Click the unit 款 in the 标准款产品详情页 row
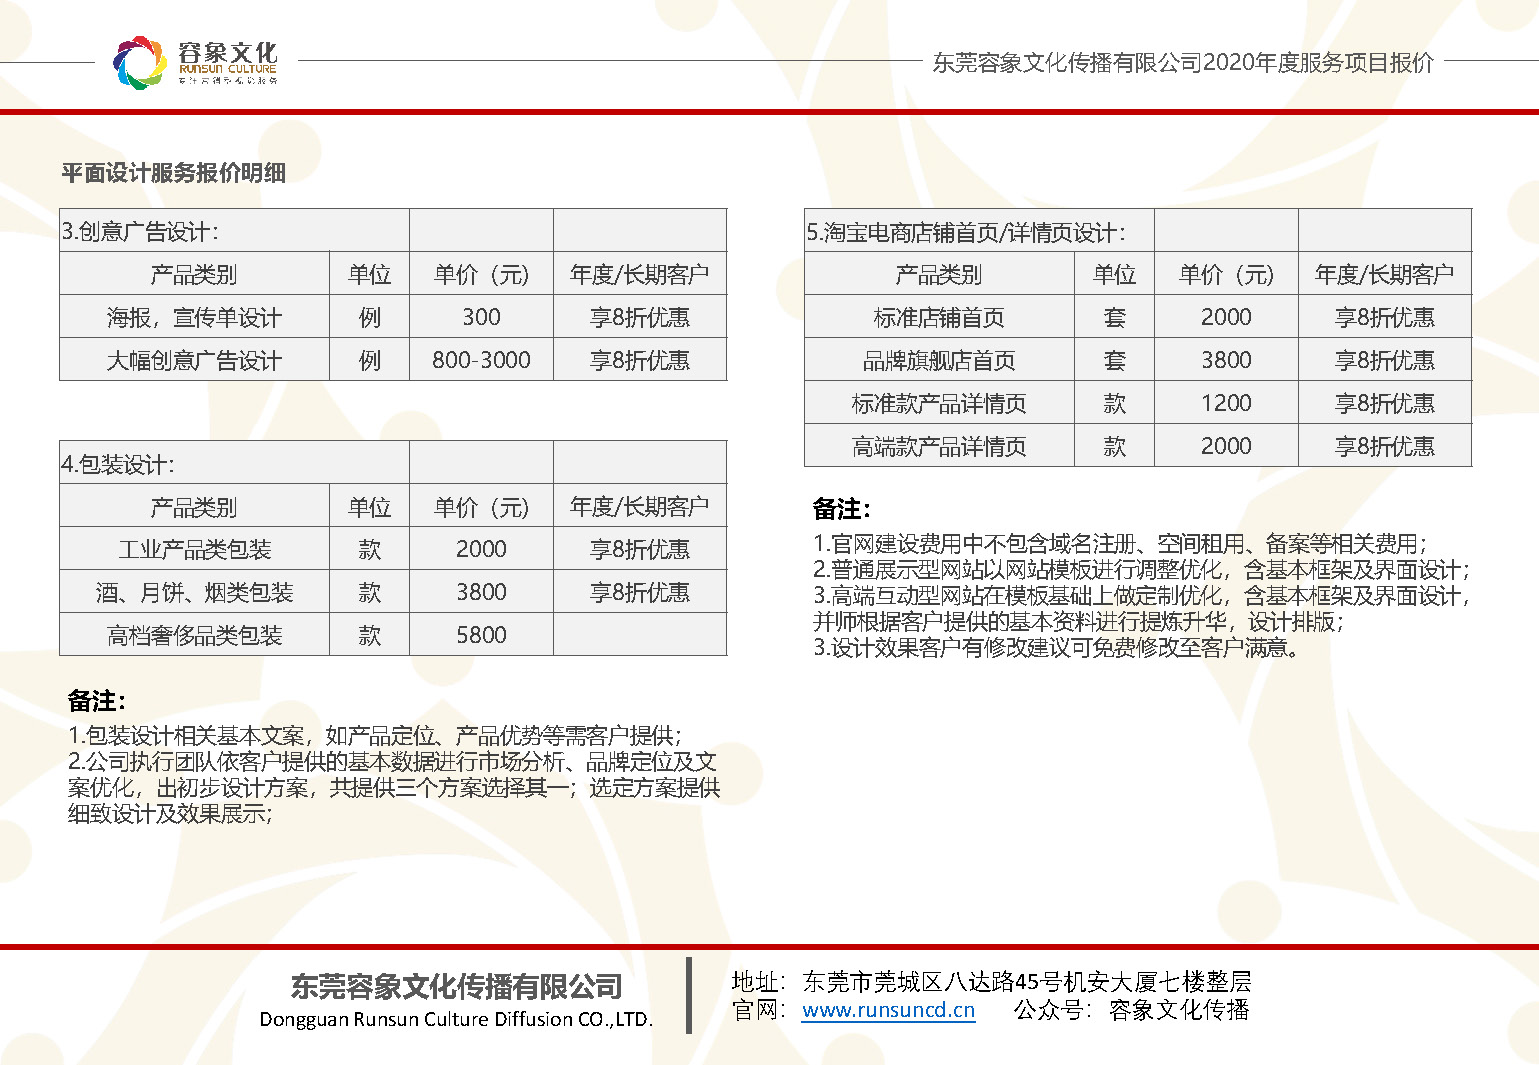Viewport: 1539px width, 1065px height. coord(1115,404)
